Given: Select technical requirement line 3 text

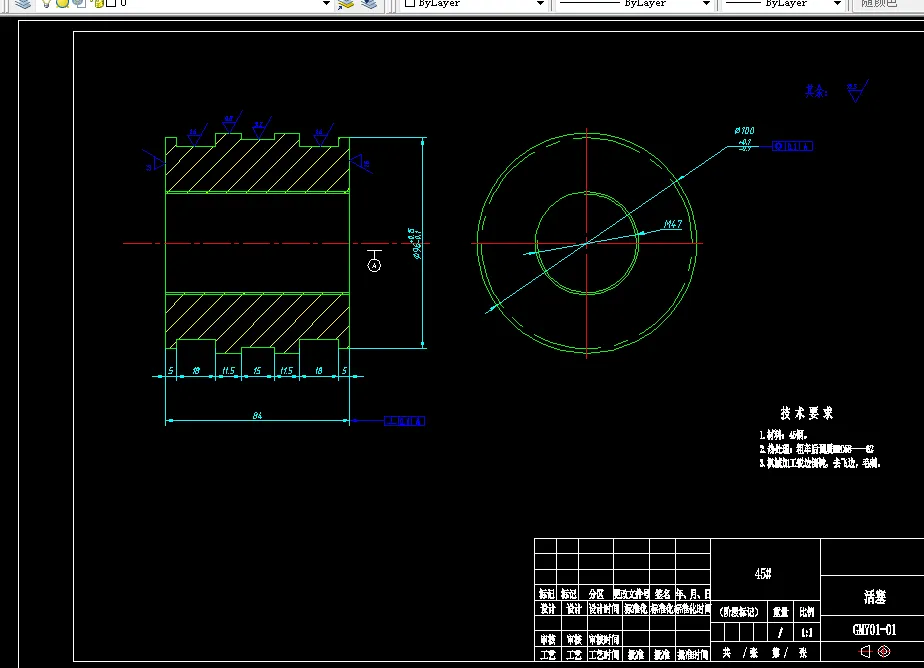Looking at the screenshot, I should pos(820,463).
